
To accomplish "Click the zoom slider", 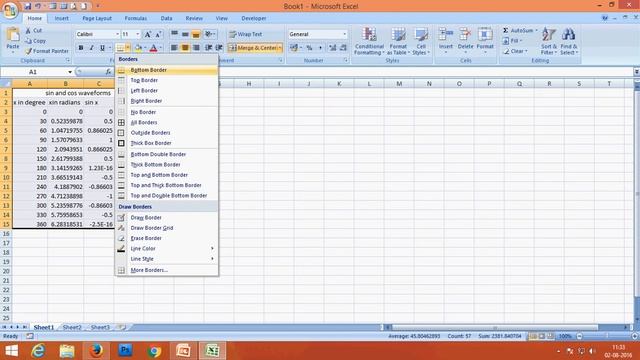I will coord(606,336).
